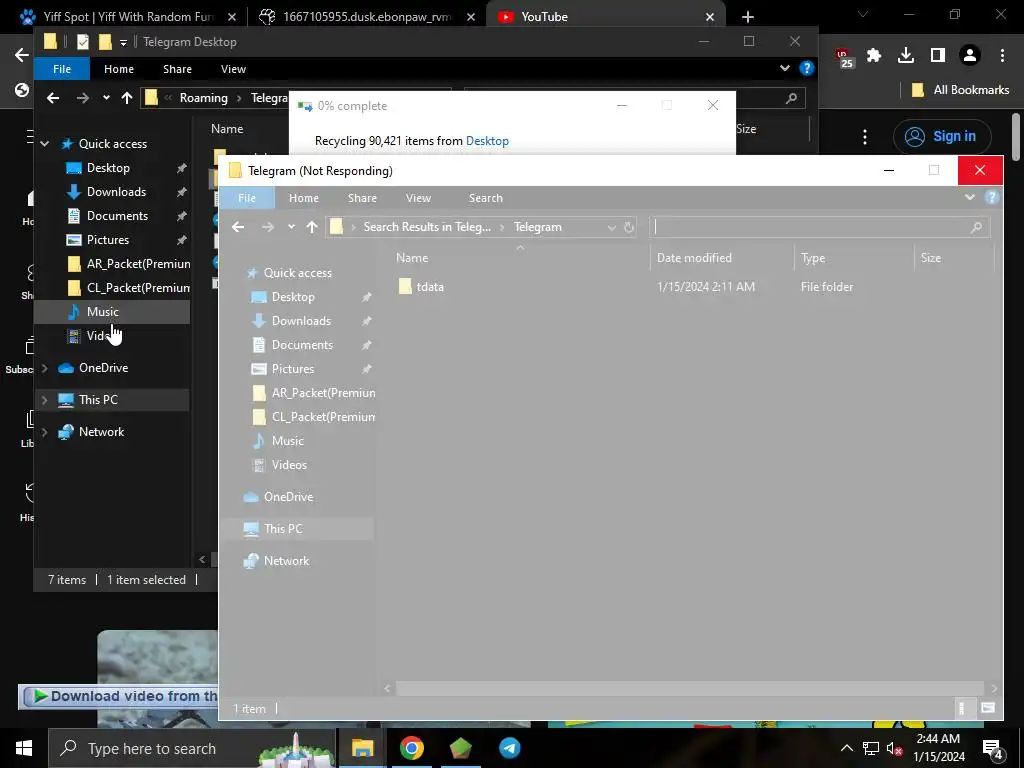The image size is (1024, 768).
Task: Click Roaming in Telegram Desktop address bar
Action: pos(204,98)
